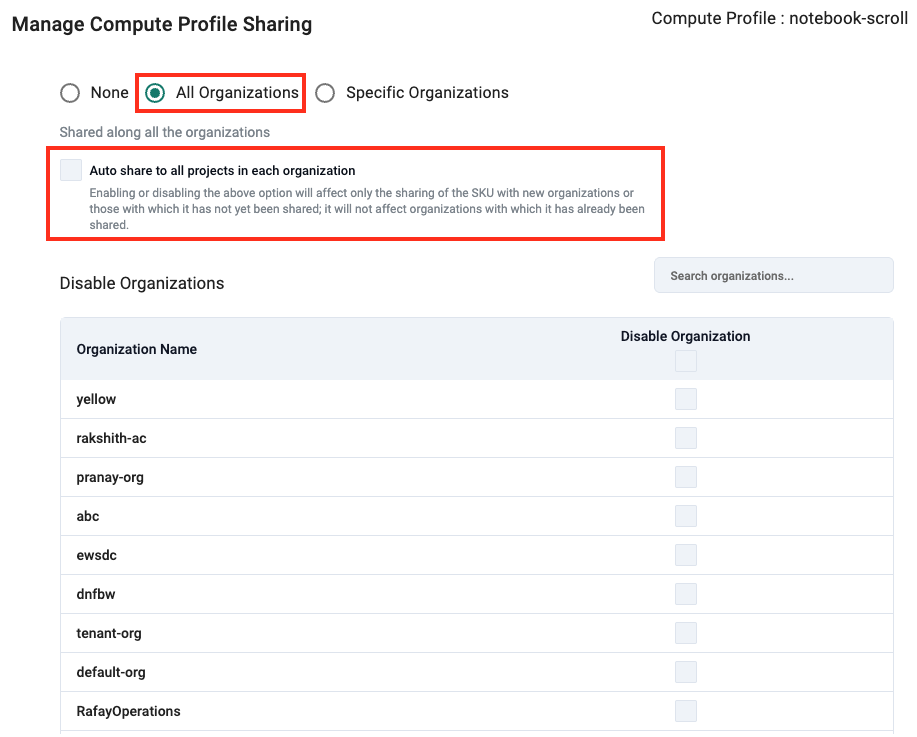Image resolution: width=917 pixels, height=737 pixels.
Task: Select the All Organizations radio option
Action: (155, 93)
